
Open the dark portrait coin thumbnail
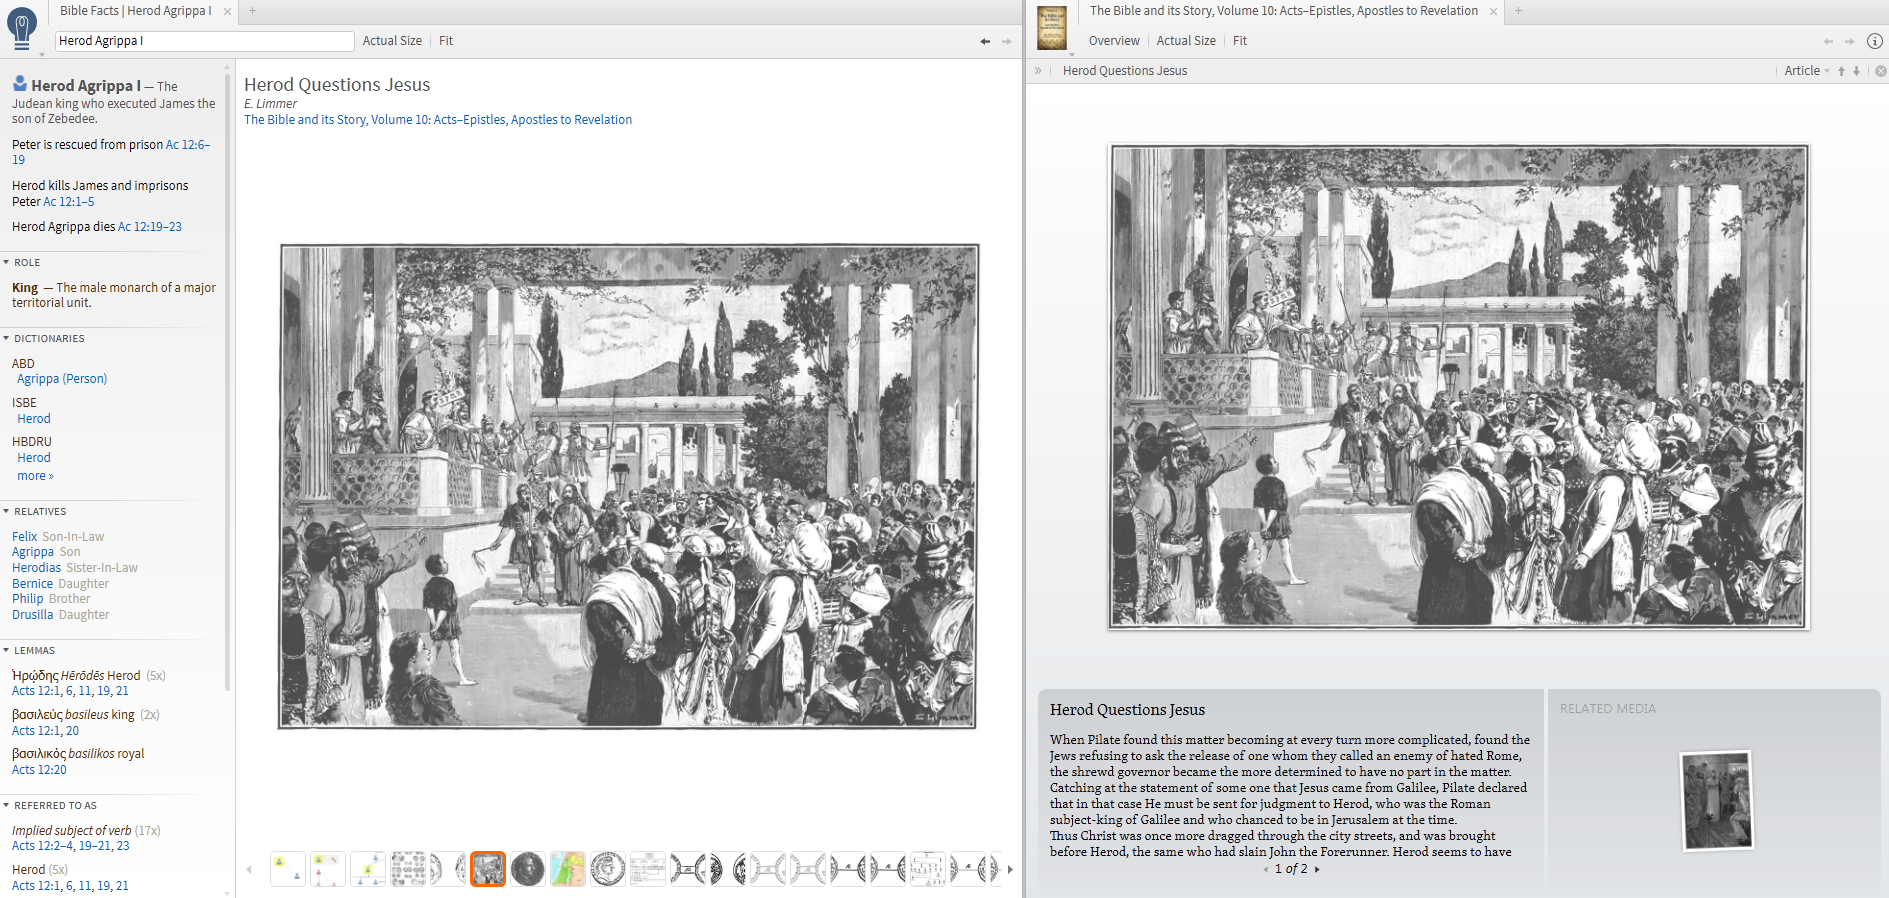pyautogui.click(x=528, y=869)
